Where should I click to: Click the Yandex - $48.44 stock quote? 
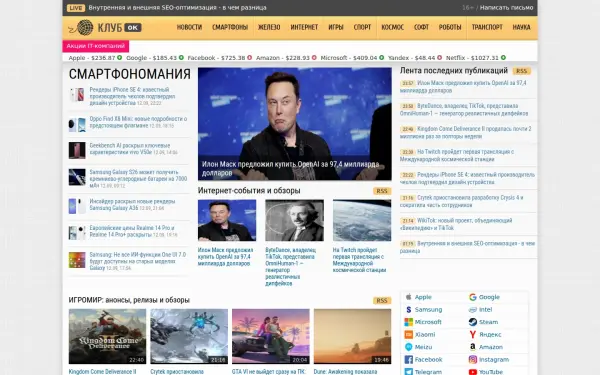[415, 58]
